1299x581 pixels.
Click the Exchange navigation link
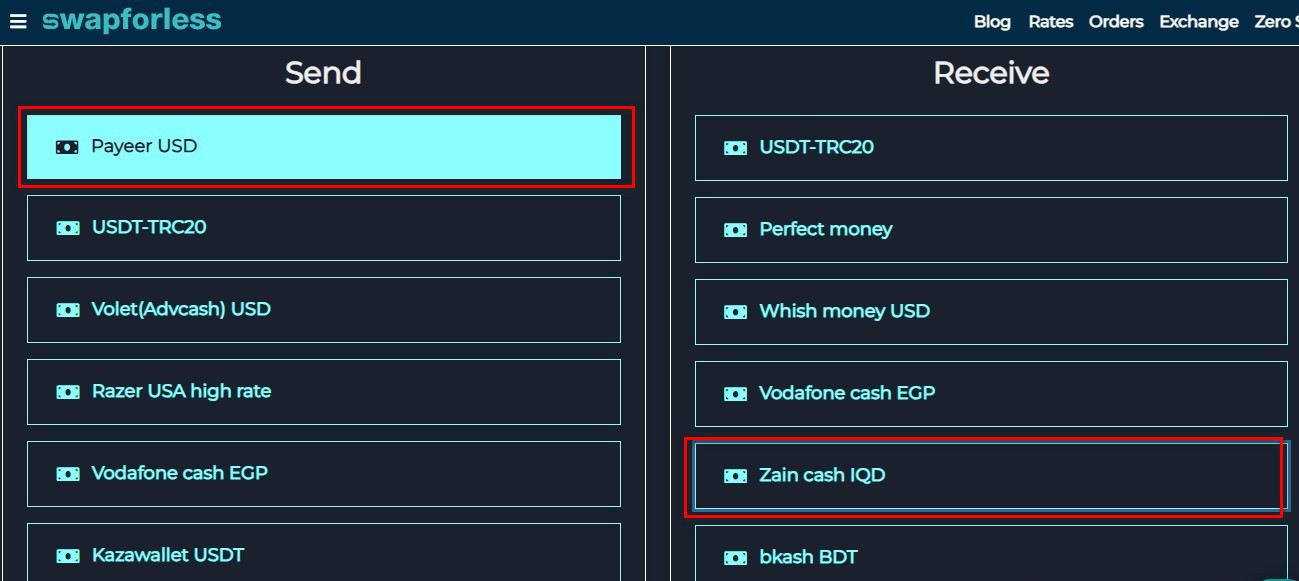click(1198, 21)
